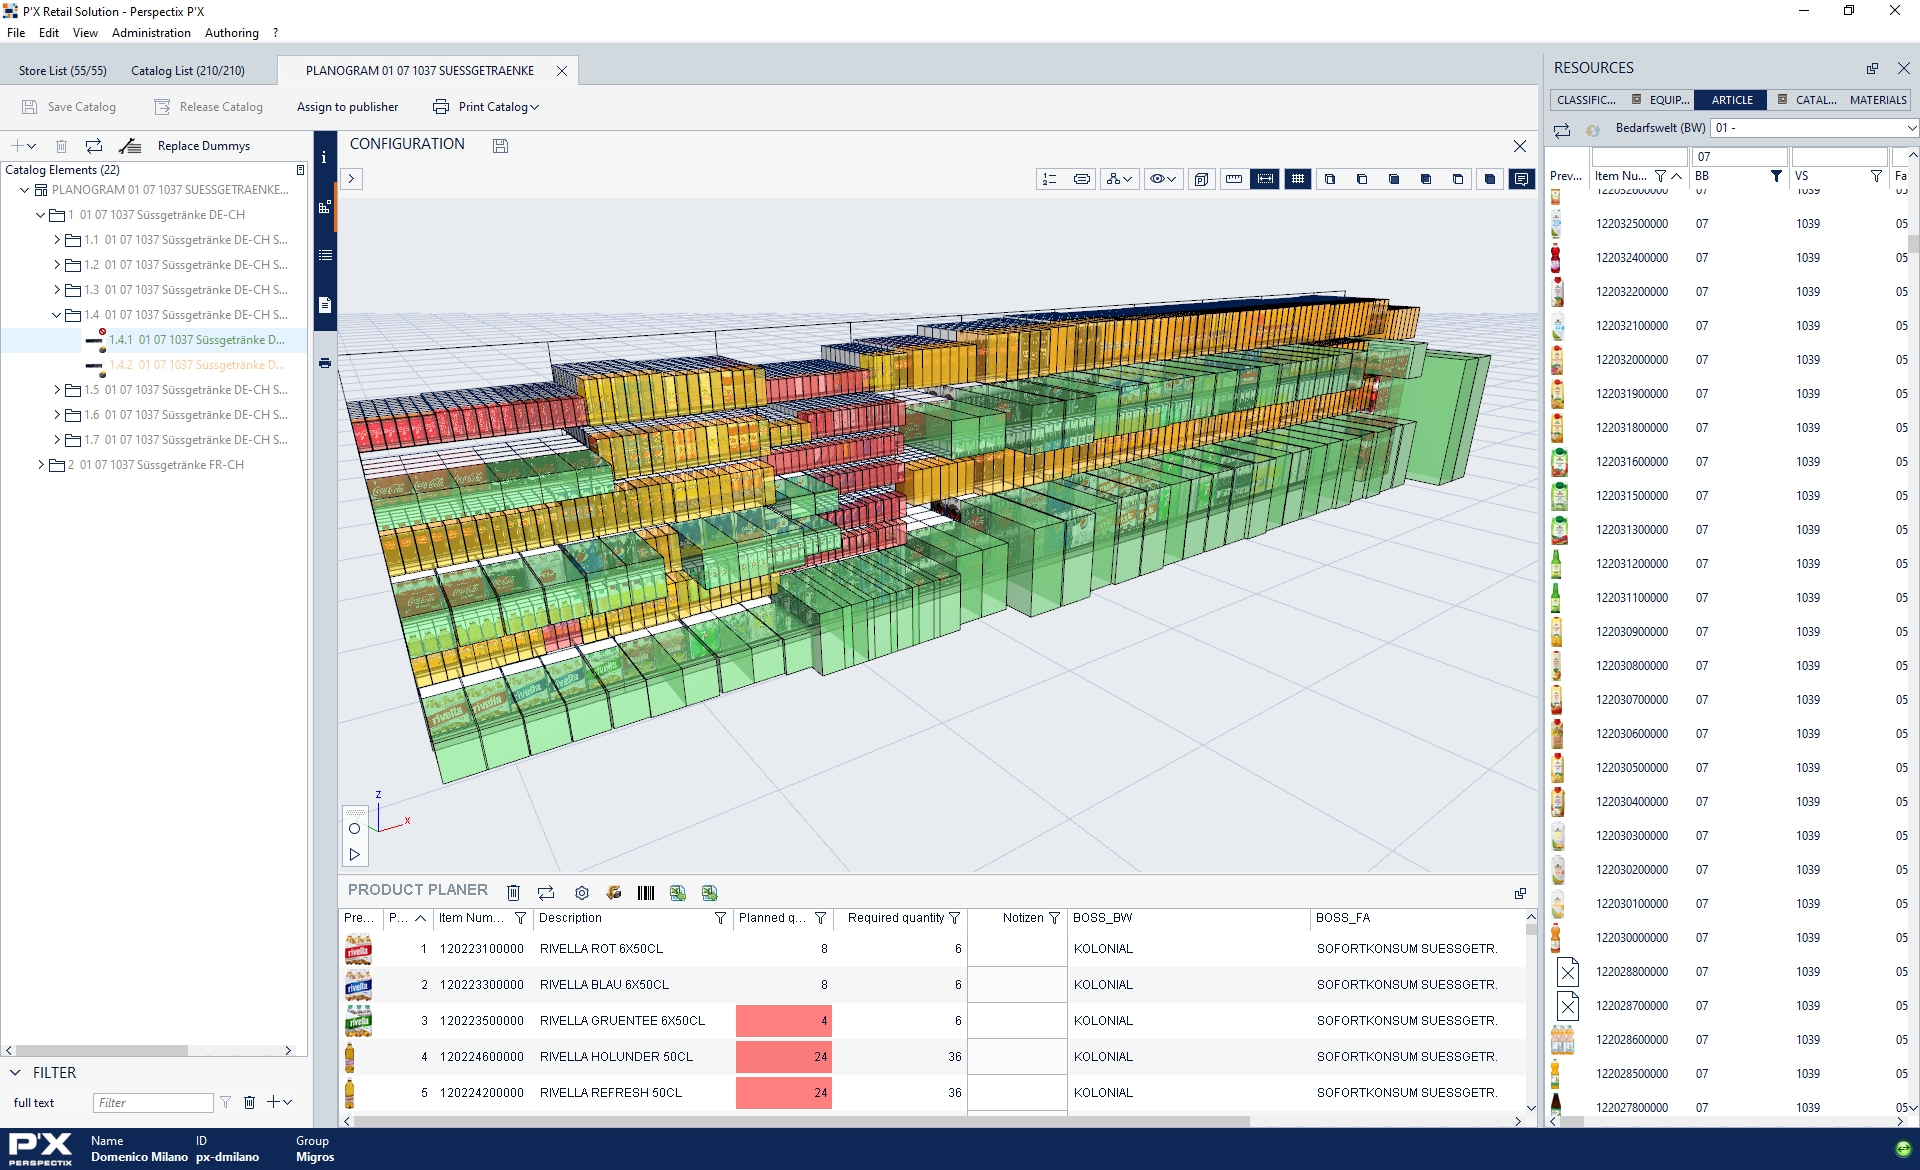The height and width of the screenshot is (1170, 1920).
Task: Click Save Catalog button
Action: (69, 107)
